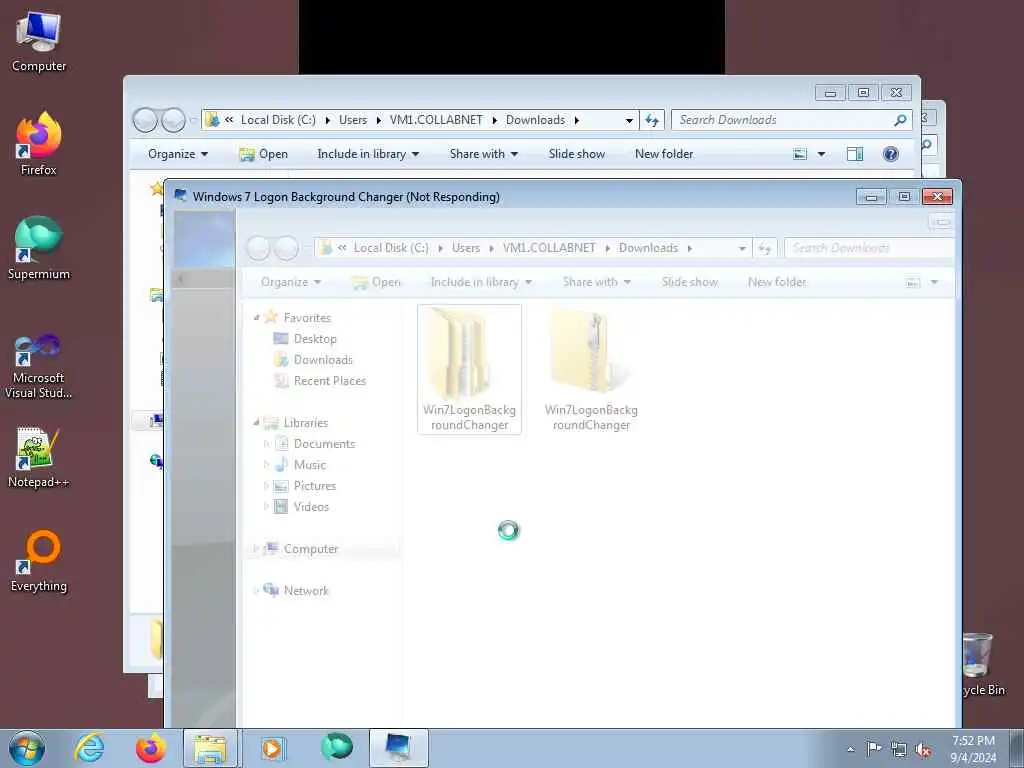Open the Everything search desktop shortcut

tap(39, 560)
